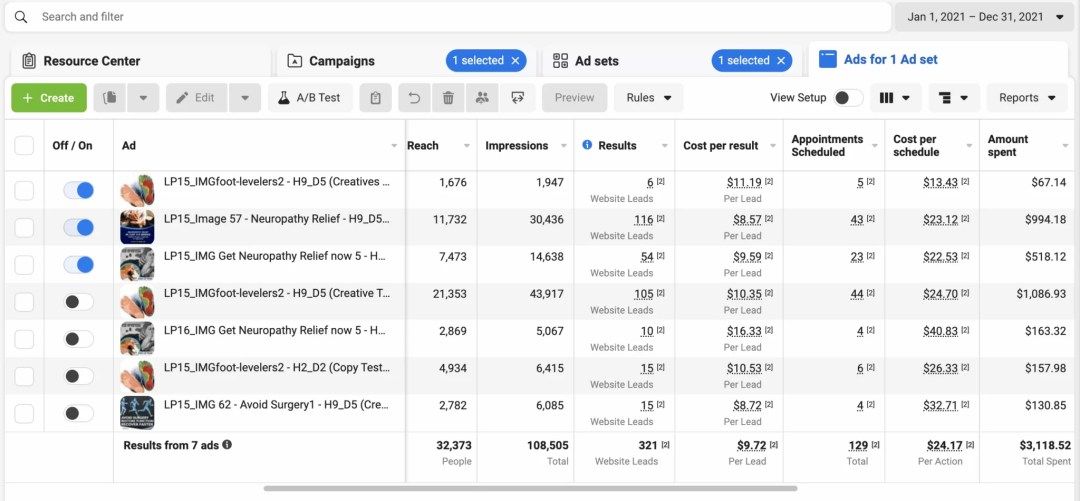The image size is (1080, 501).
Task: Click the undo arrow icon
Action: (415, 98)
